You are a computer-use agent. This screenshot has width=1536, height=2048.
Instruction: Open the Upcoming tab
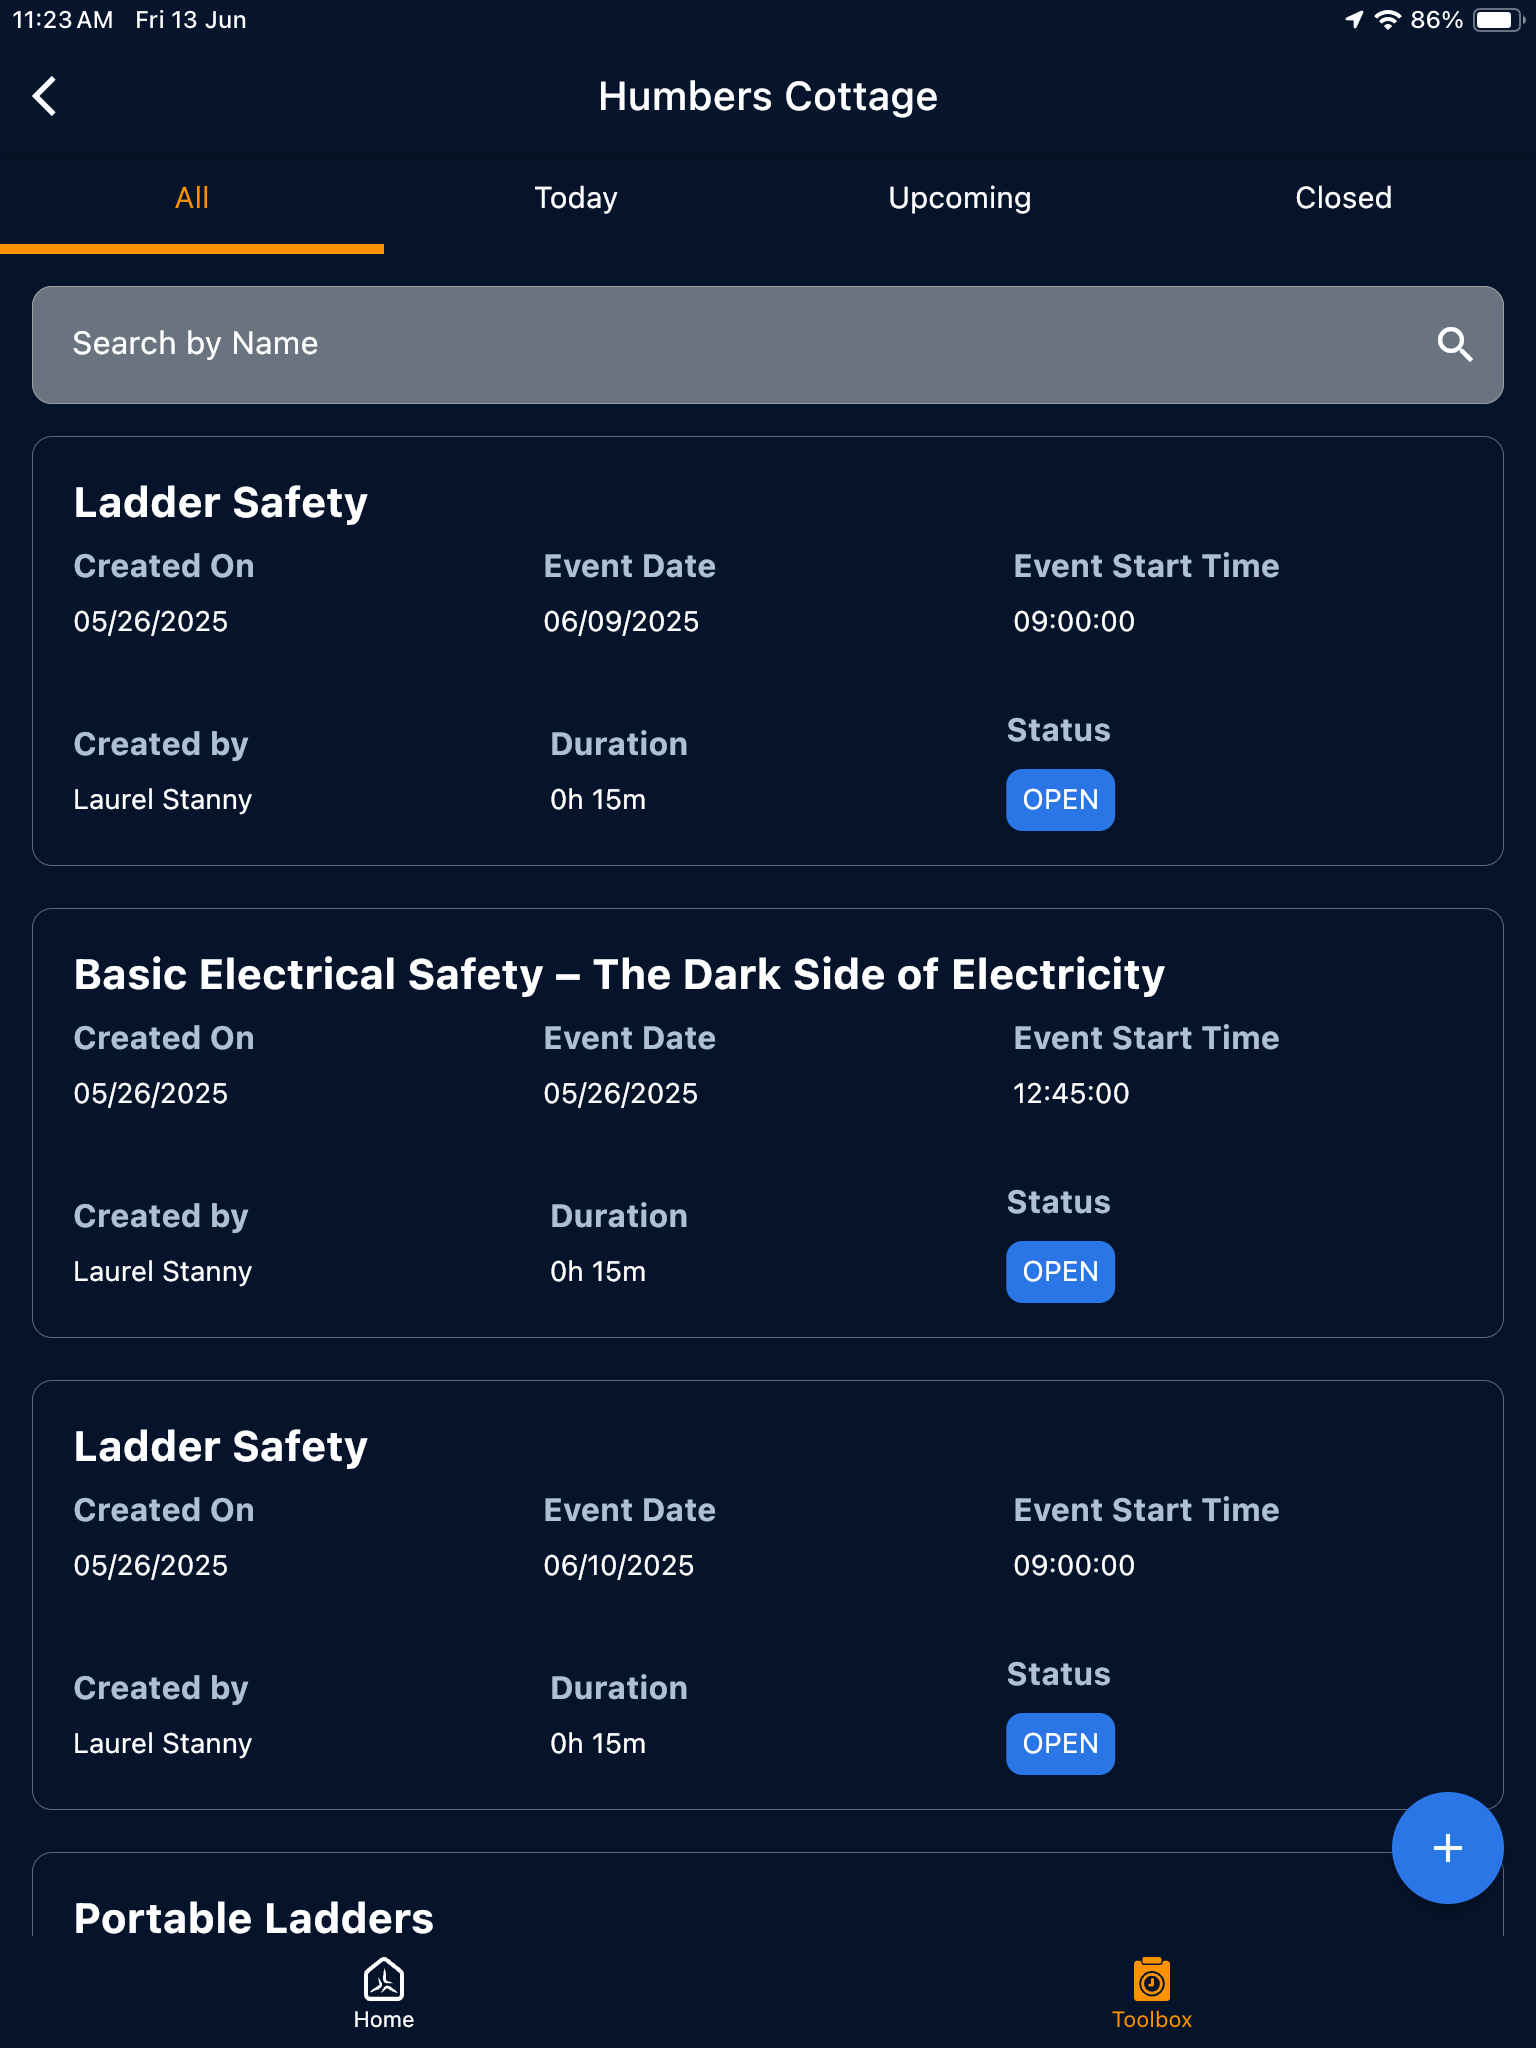[x=960, y=198]
